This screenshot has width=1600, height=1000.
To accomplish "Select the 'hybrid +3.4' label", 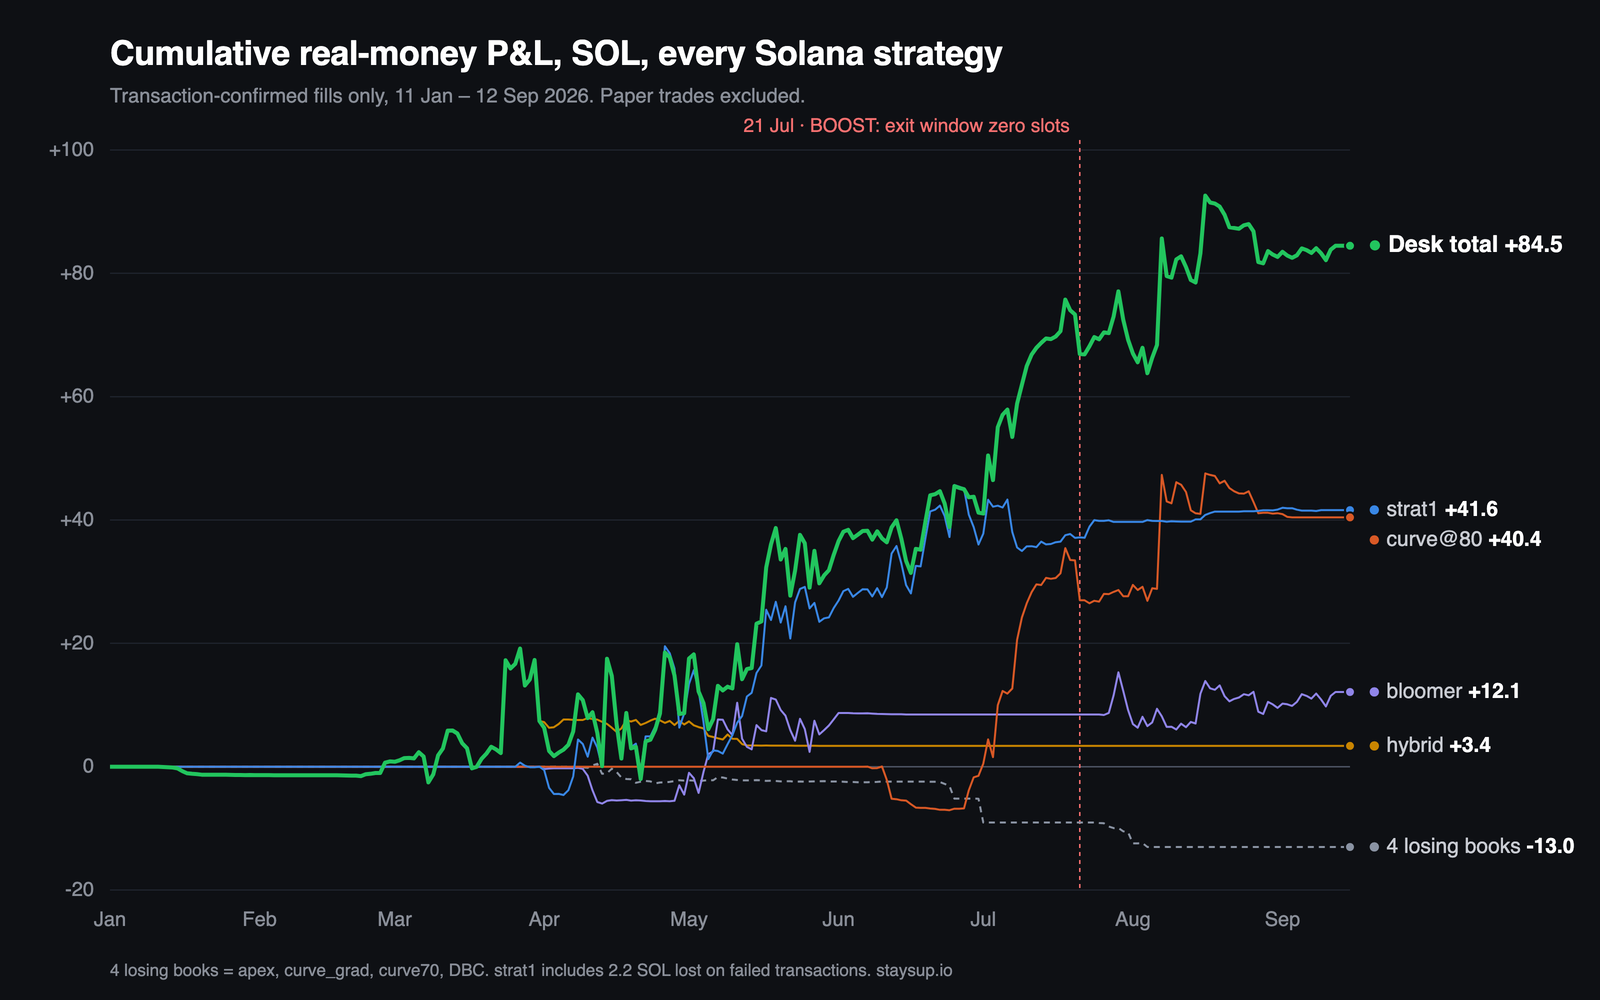I will [x=1438, y=746].
